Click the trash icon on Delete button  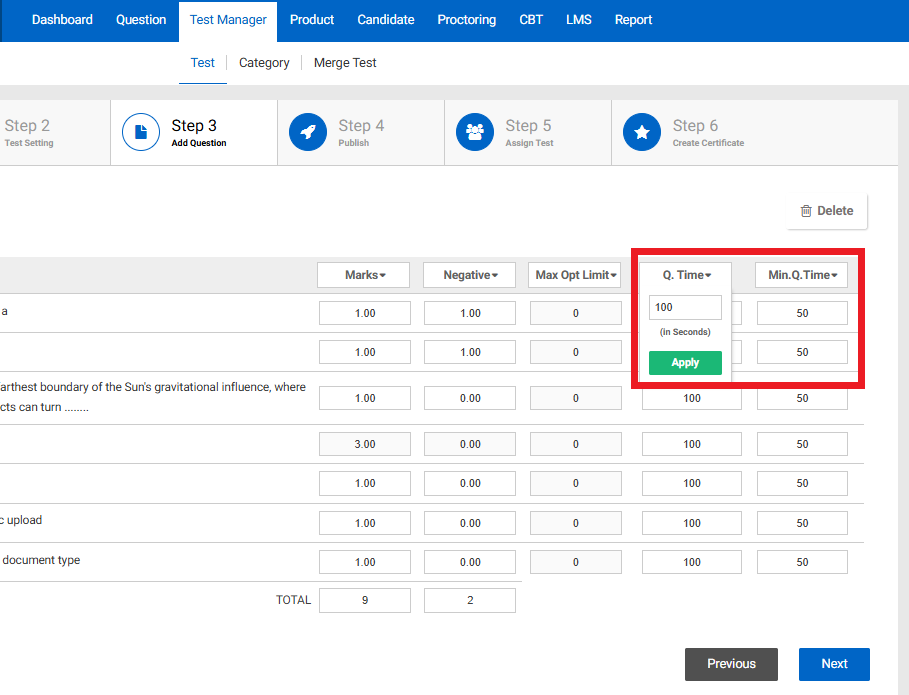tap(806, 211)
